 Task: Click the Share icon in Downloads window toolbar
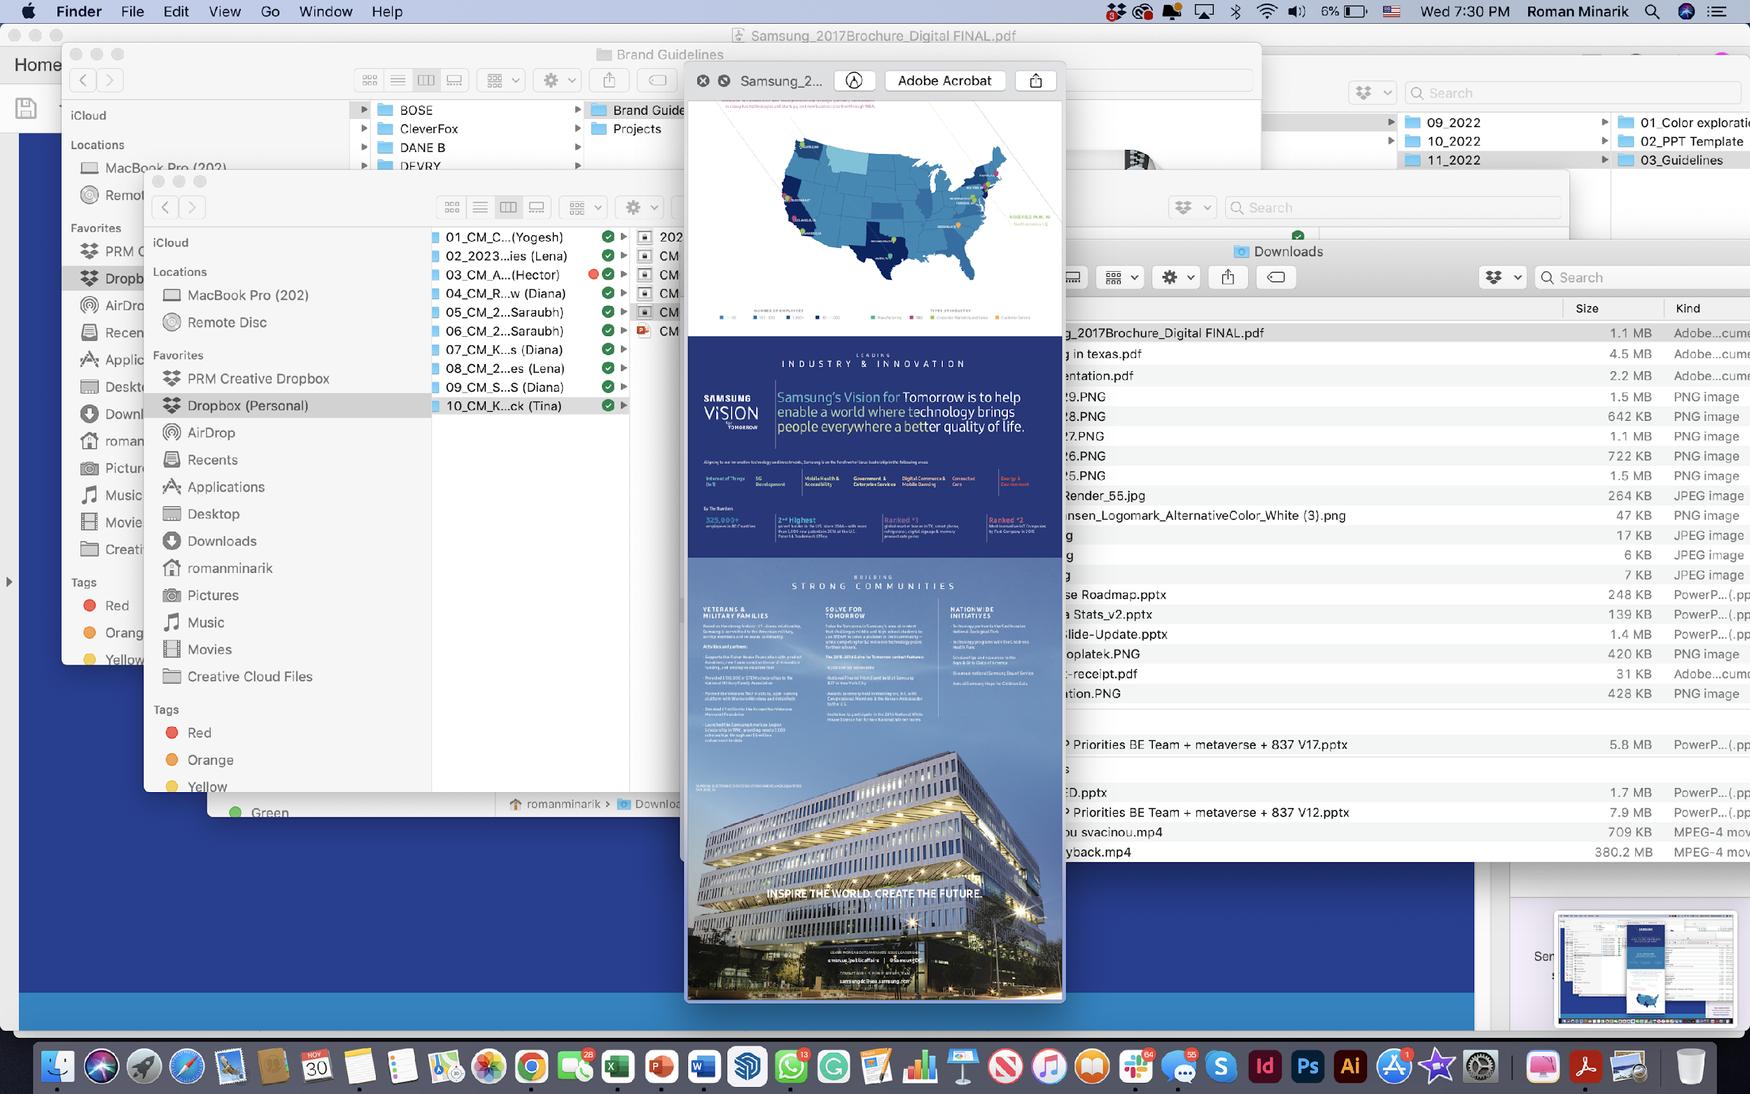click(1228, 278)
